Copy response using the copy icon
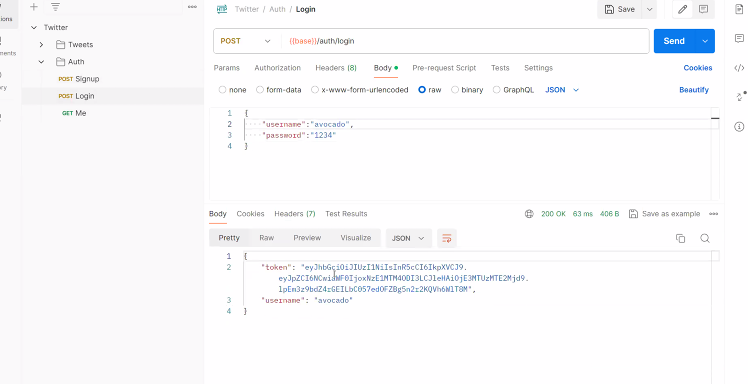 pos(681,238)
